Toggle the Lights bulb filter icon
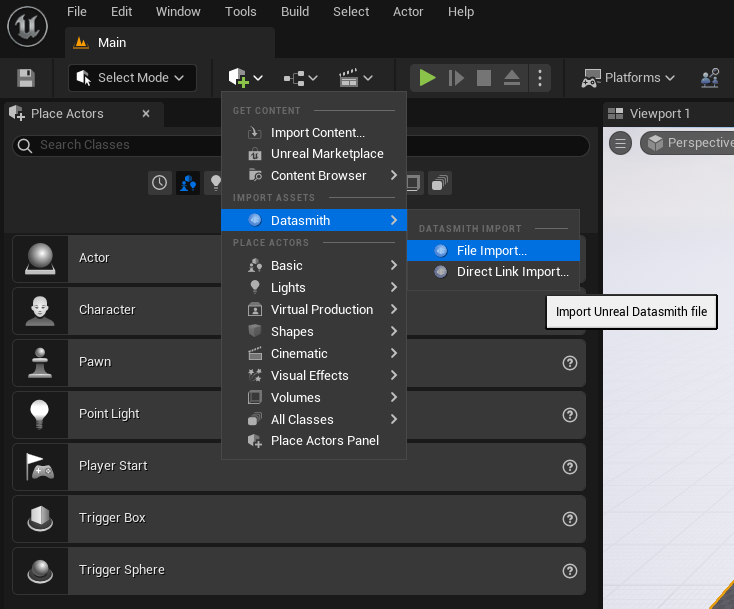This screenshot has height=609, width=734. click(215, 183)
